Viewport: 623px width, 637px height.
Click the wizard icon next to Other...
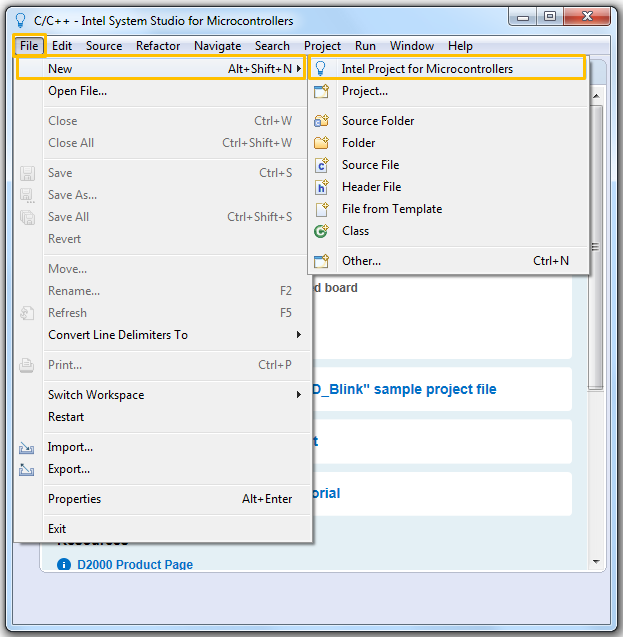click(321, 261)
